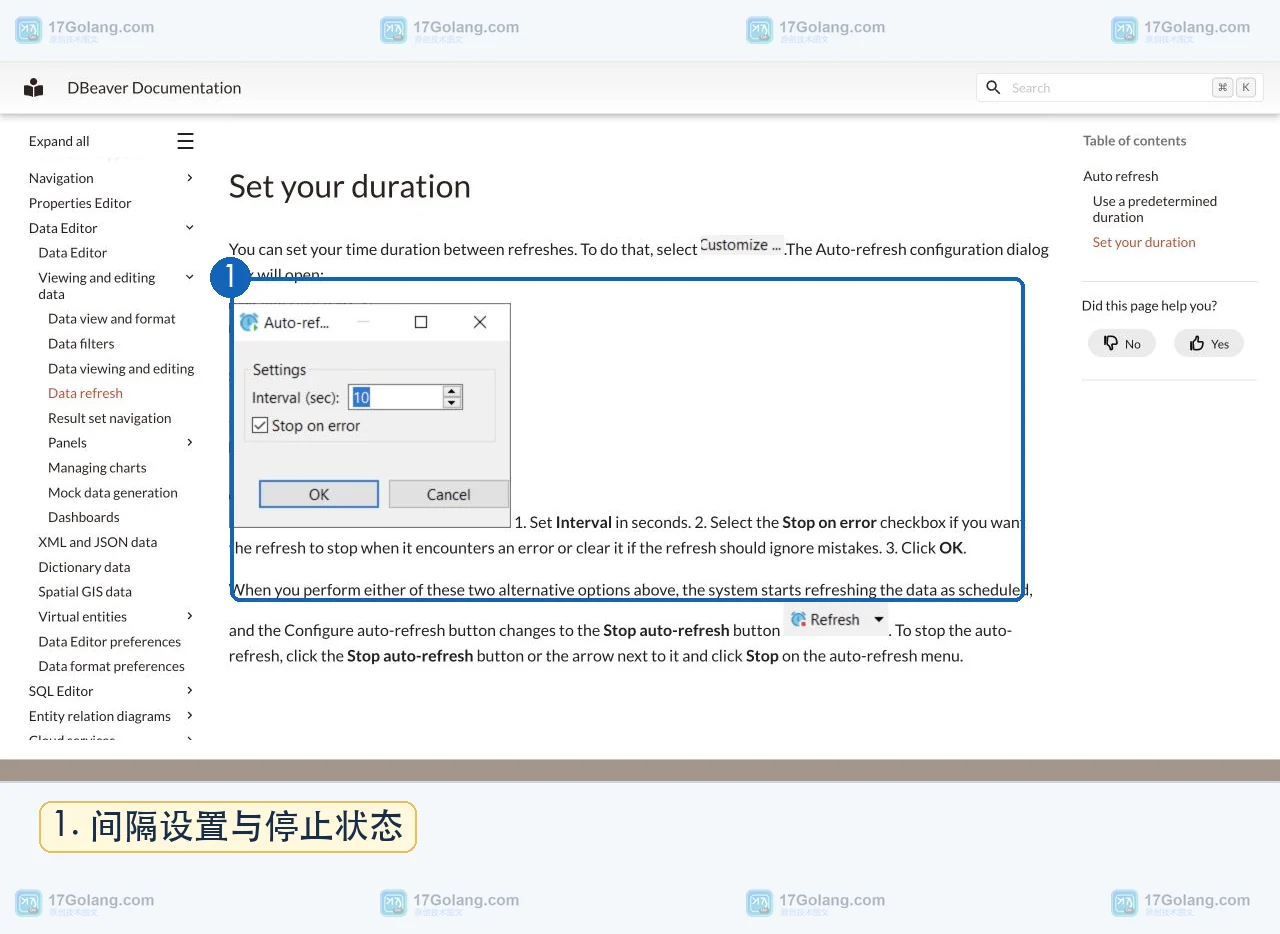Open the Dashboards page
Screen dimensions: 1280x934
[x=84, y=517]
